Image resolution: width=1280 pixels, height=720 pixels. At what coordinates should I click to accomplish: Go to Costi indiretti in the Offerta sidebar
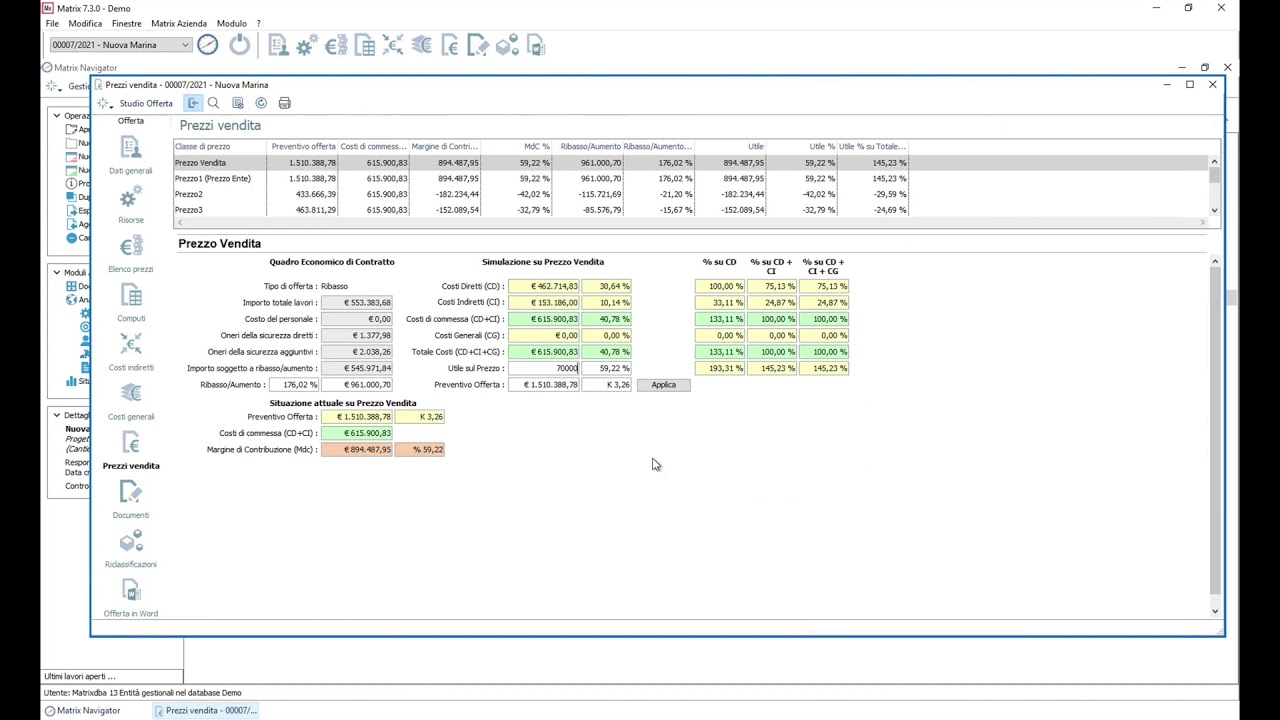(x=131, y=351)
